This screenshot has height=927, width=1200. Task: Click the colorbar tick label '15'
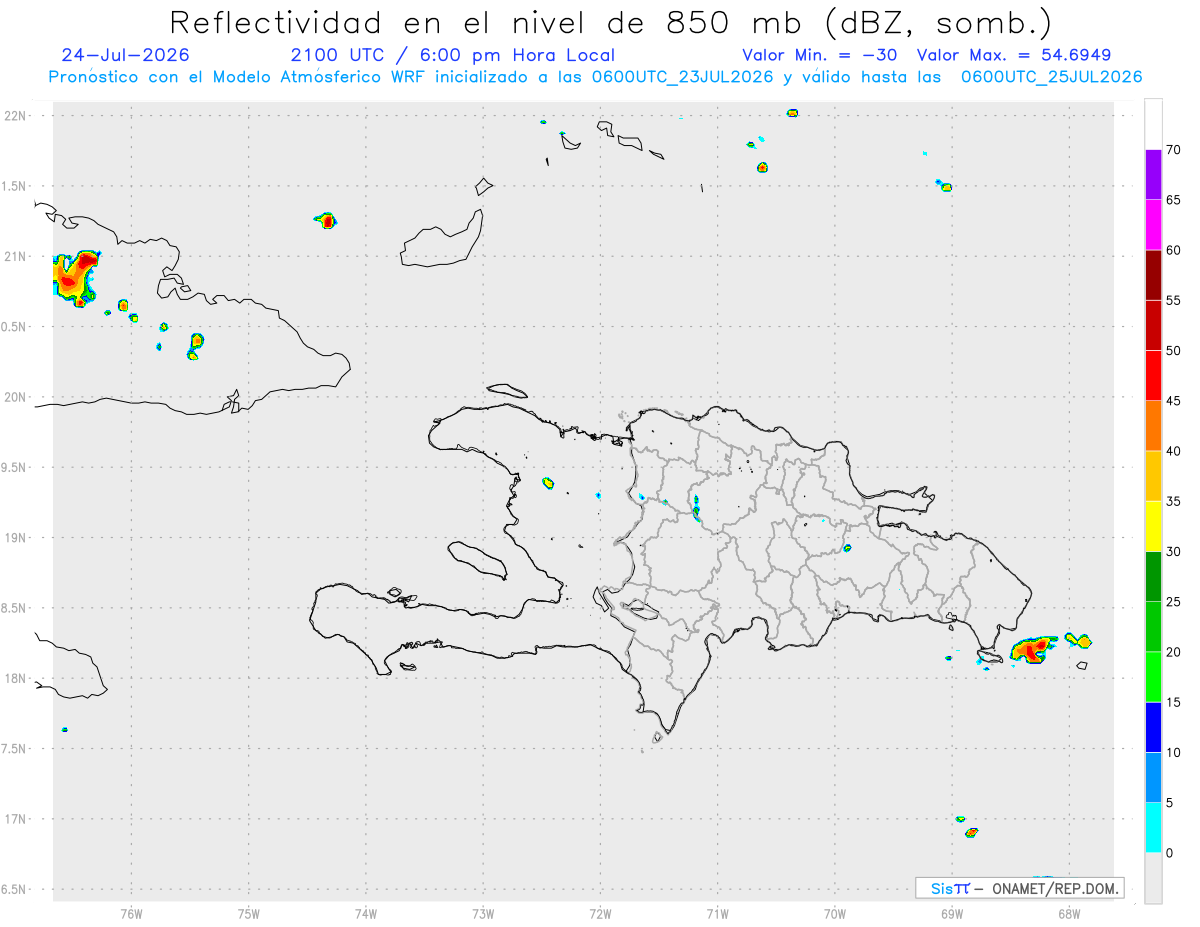click(x=1174, y=702)
